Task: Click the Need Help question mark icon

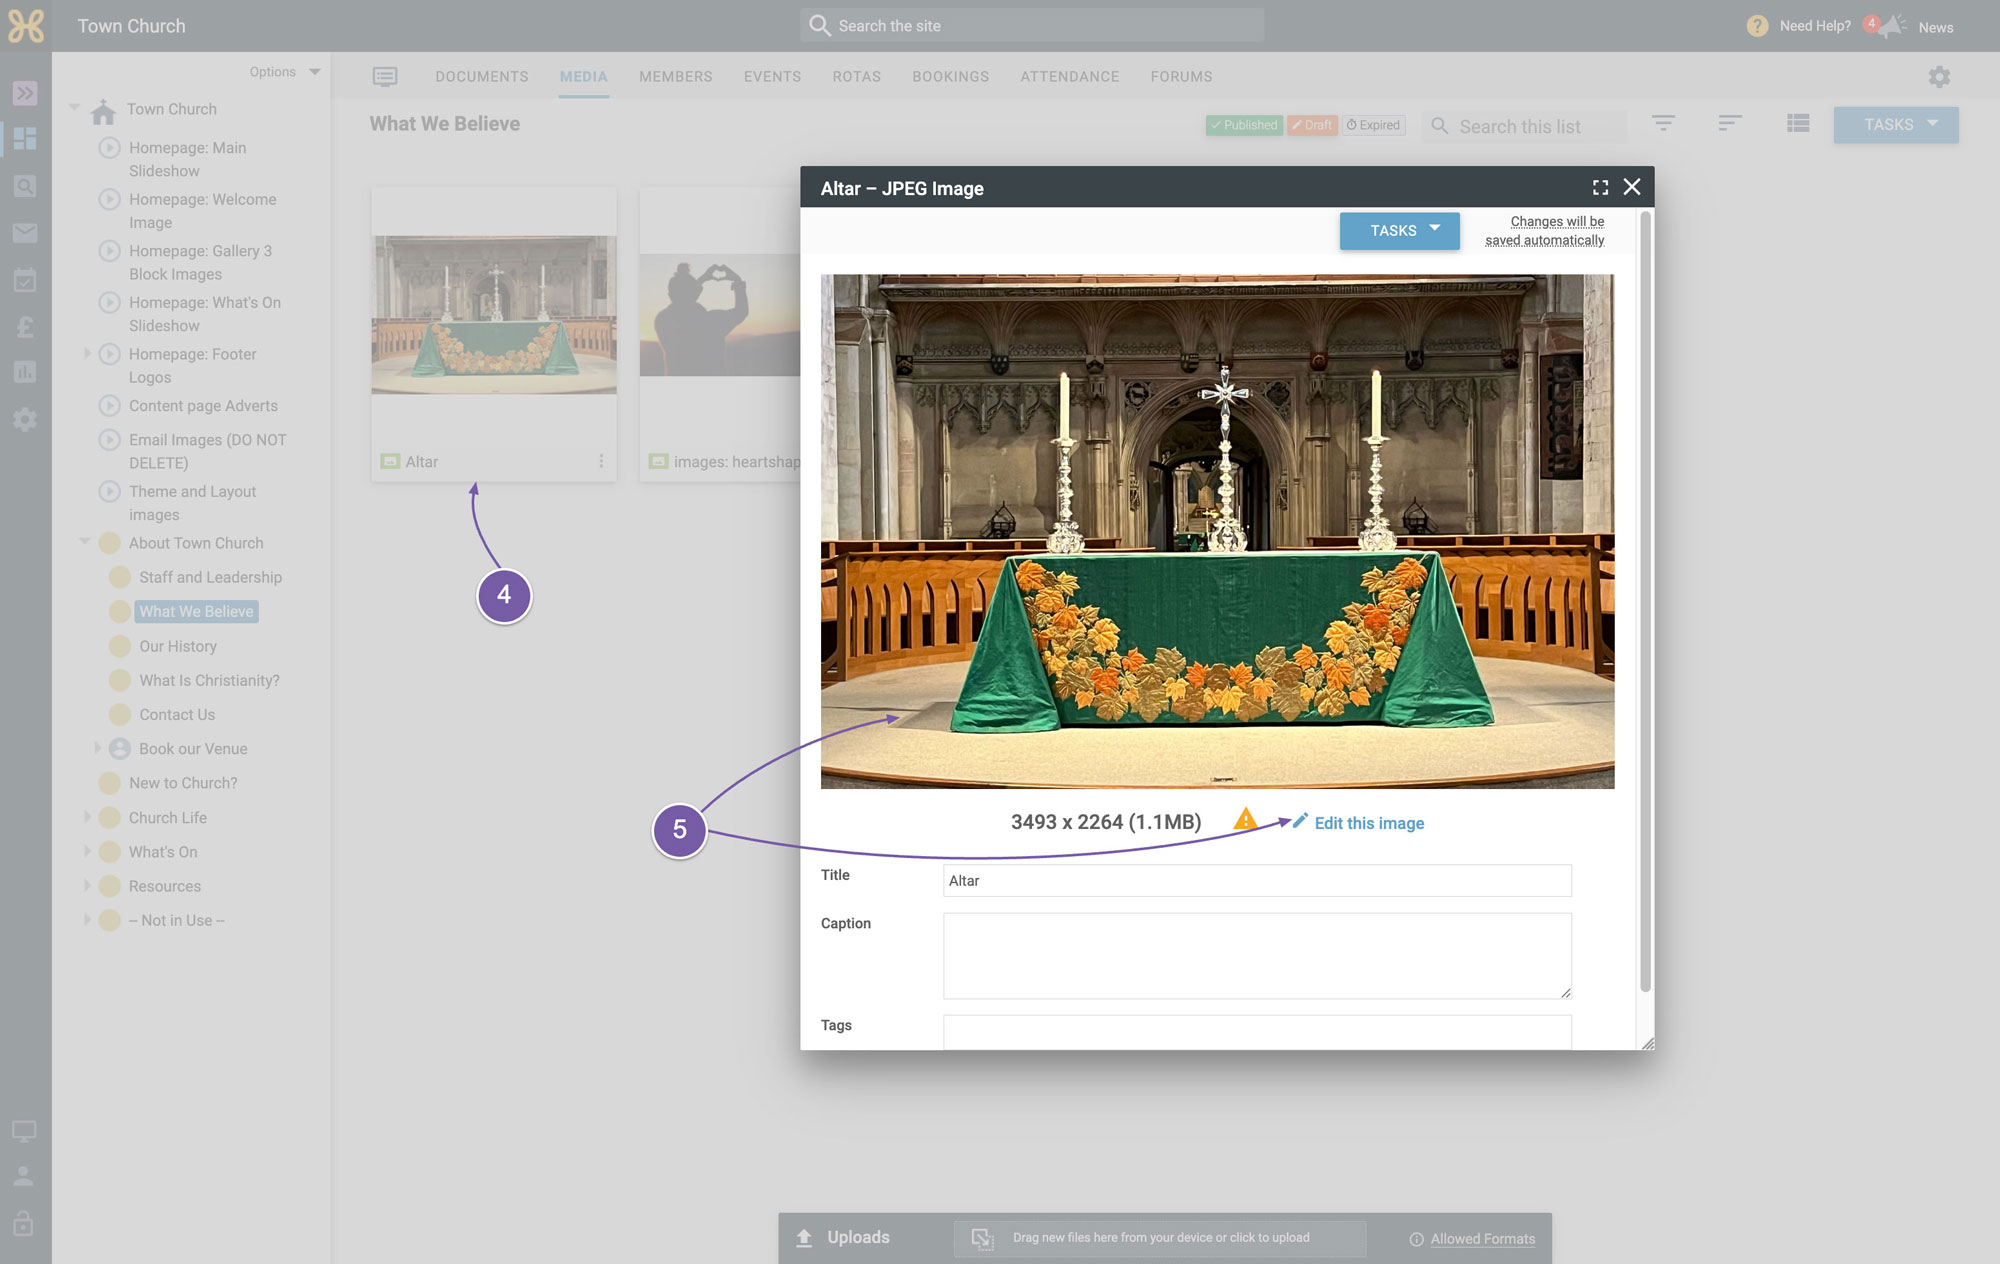Action: pyautogui.click(x=1757, y=26)
